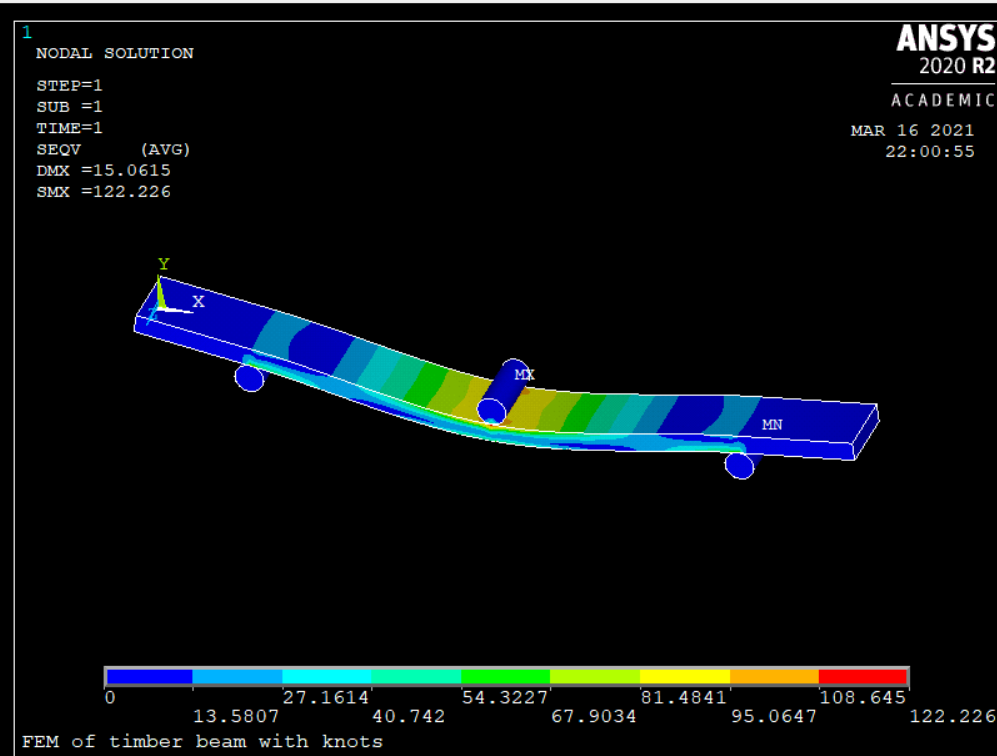This screenshot has height=756, width=997.
Task: Click the TIME=1 text
Action: pyautogui.click(x=69, y=128)
